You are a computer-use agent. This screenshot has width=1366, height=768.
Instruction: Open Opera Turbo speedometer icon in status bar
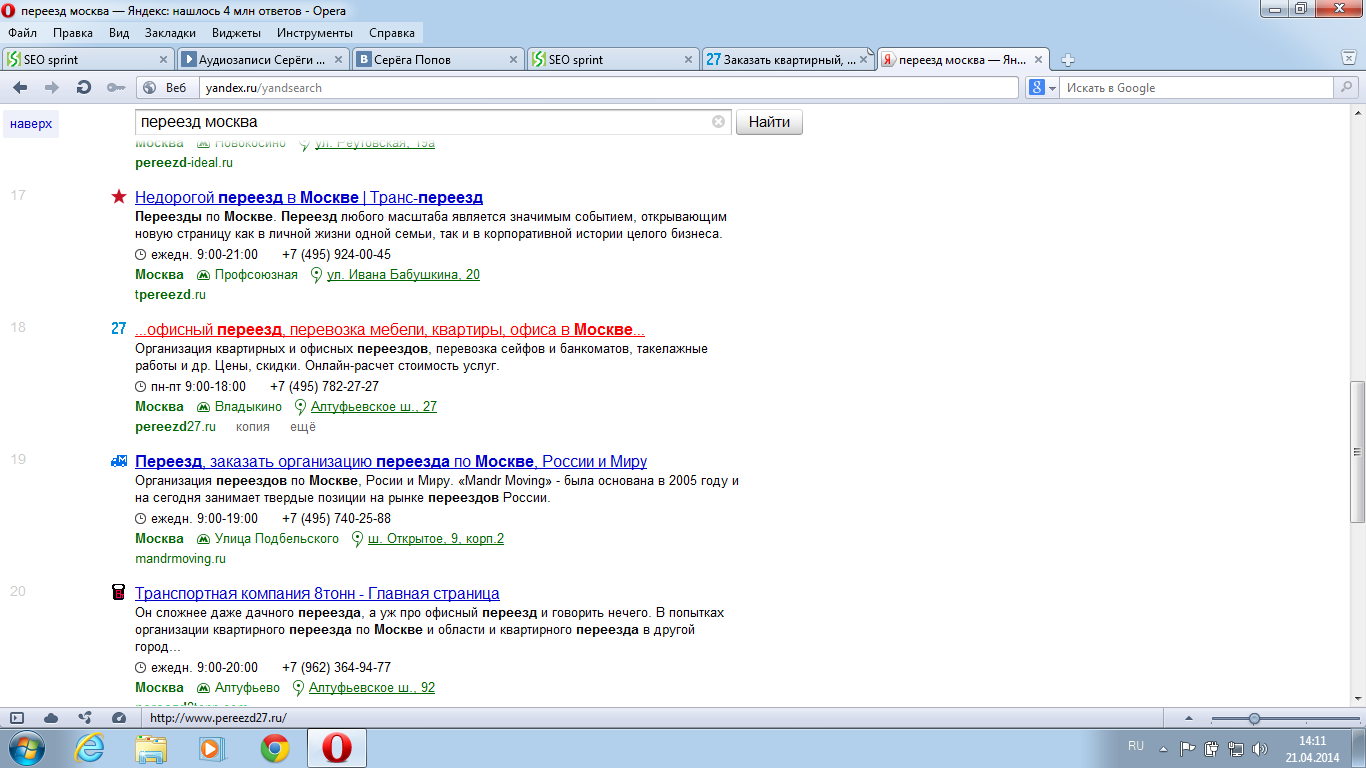pos(119,718)
